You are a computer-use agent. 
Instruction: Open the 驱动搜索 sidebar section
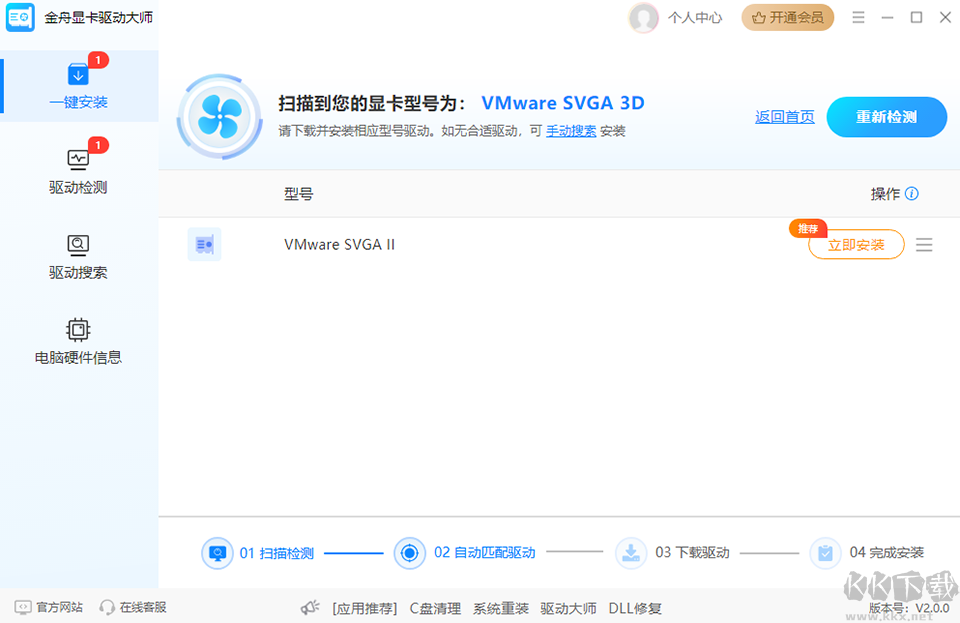(x=79, y=256)
